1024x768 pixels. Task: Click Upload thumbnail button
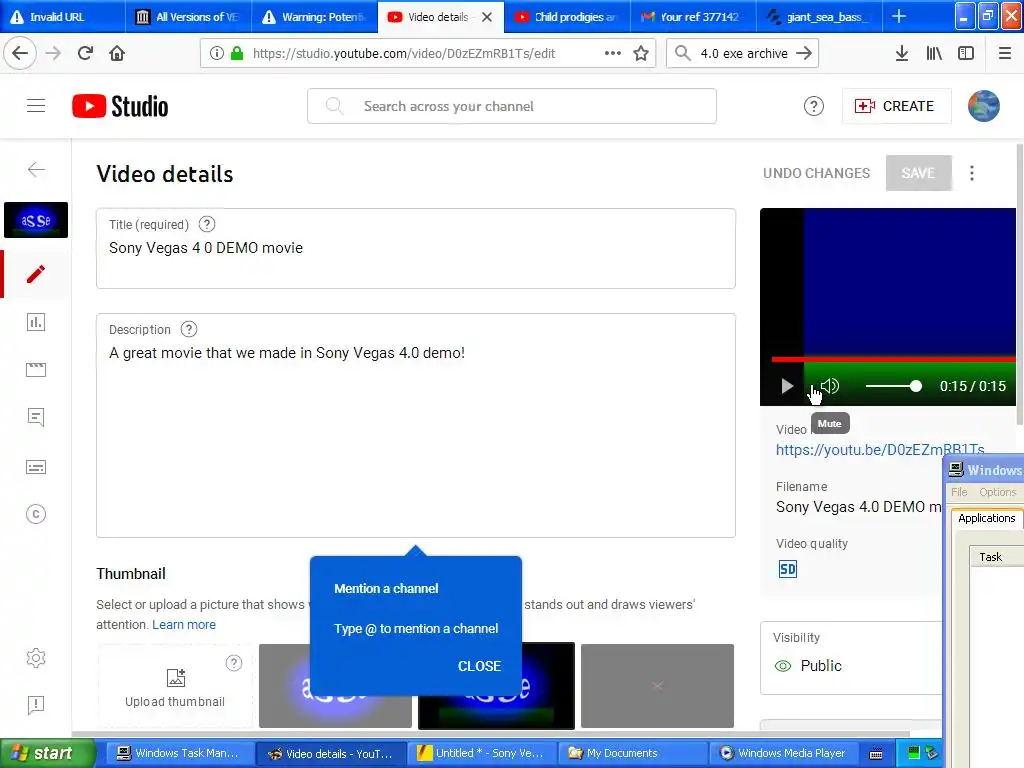175,686
